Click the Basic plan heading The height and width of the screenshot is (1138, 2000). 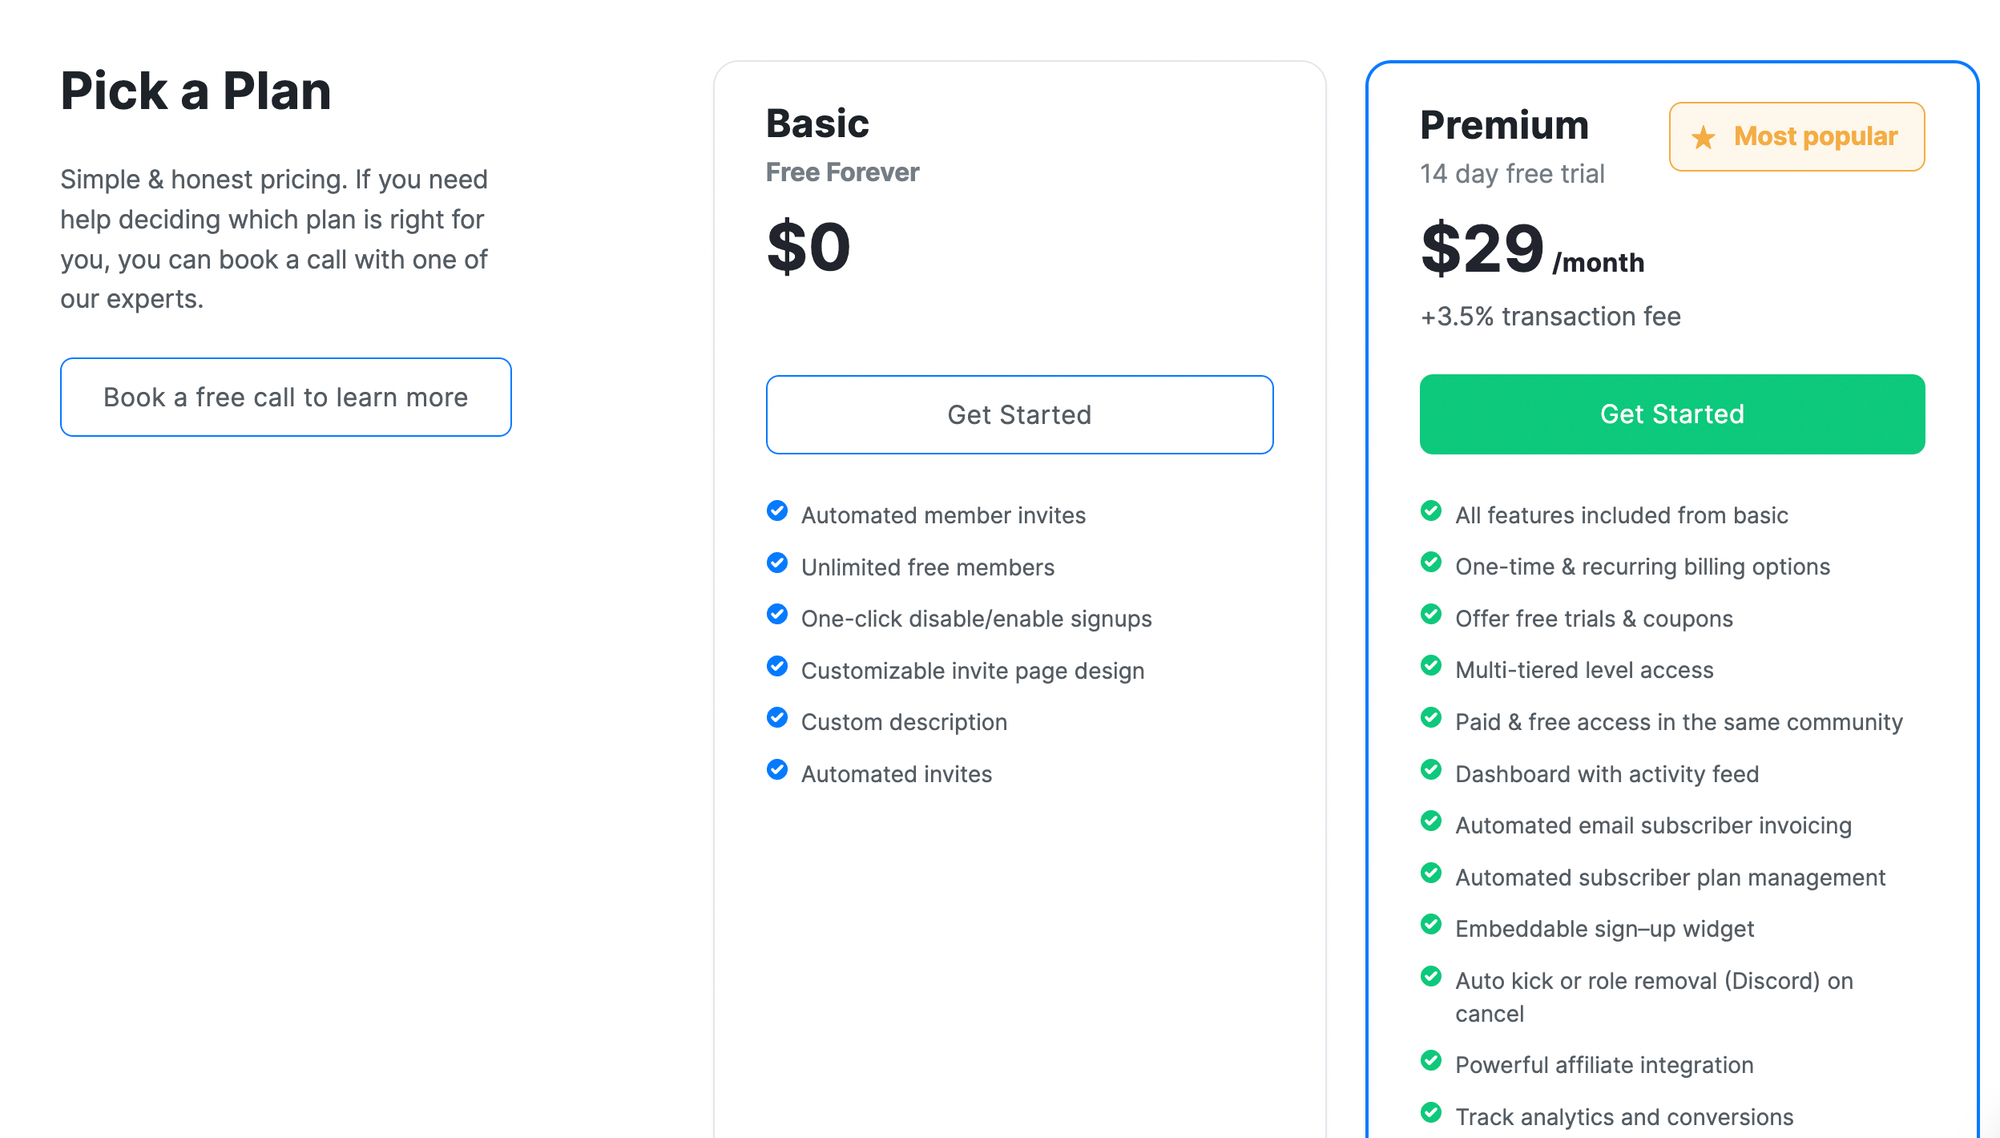[817, 122]
